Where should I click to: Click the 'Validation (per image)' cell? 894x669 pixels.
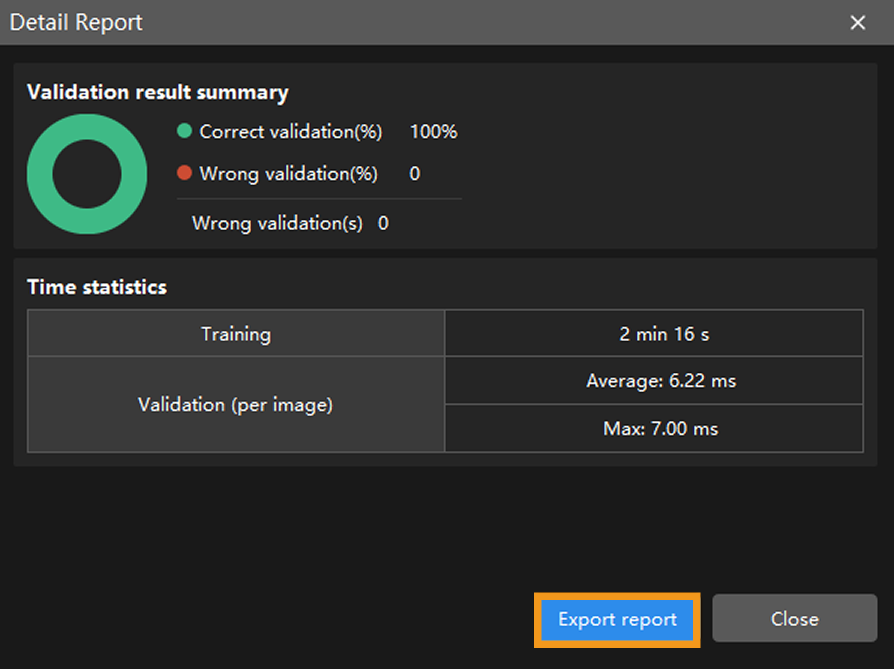236,405
